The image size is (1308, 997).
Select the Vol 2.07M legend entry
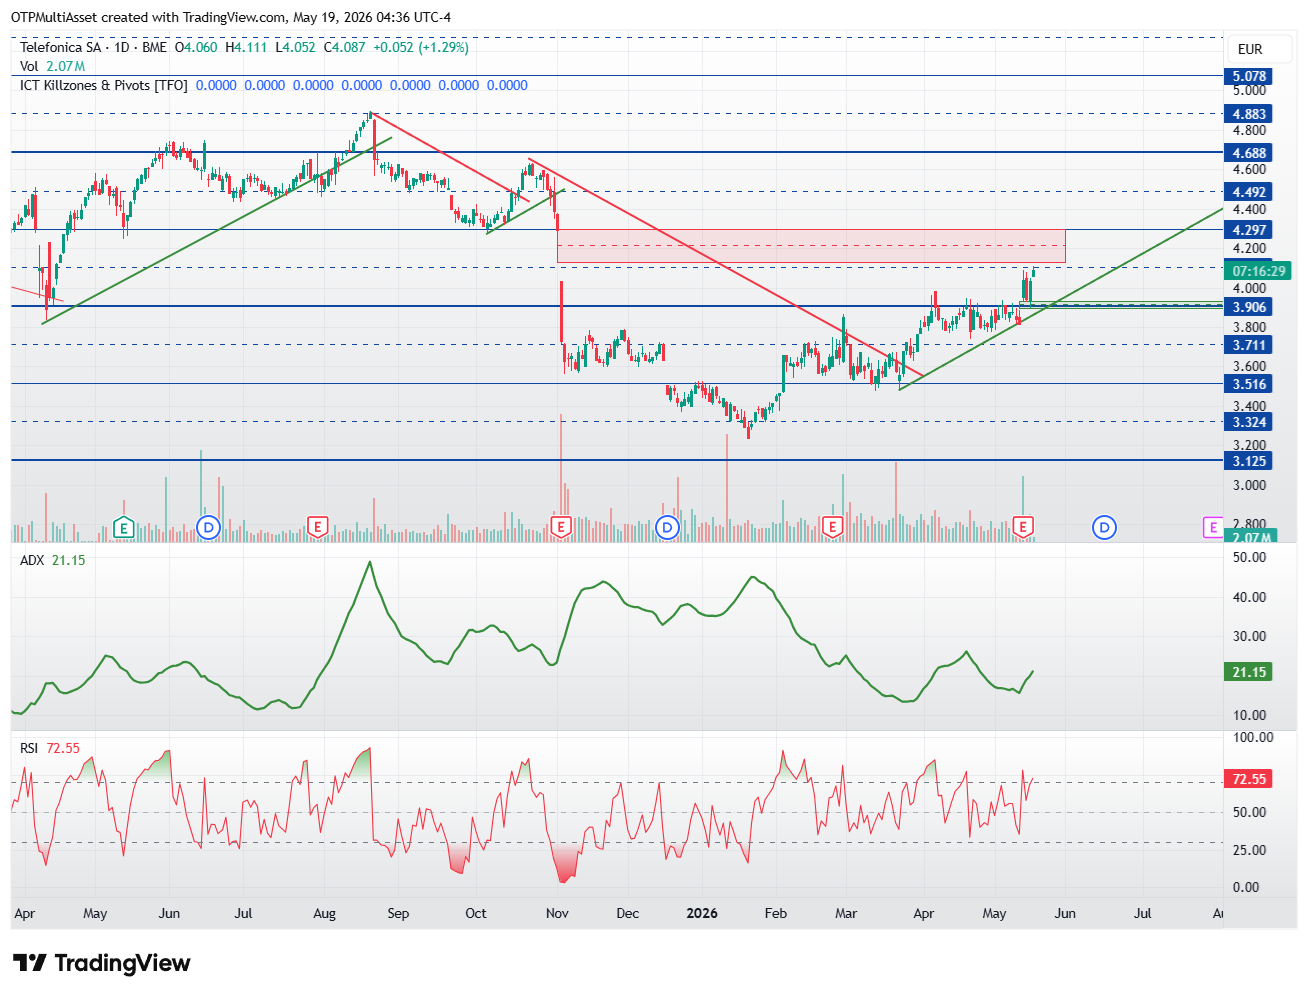pos(52,66)
